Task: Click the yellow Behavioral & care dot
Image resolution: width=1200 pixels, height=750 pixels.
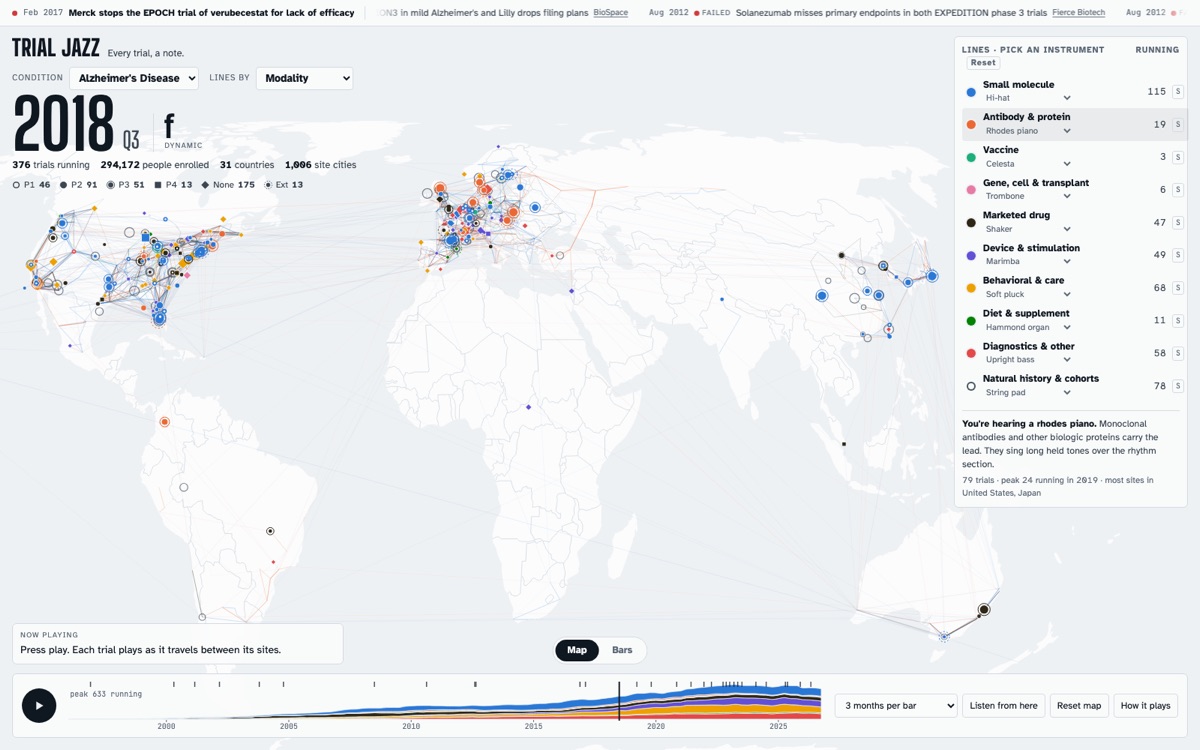Action: (971, 288)
